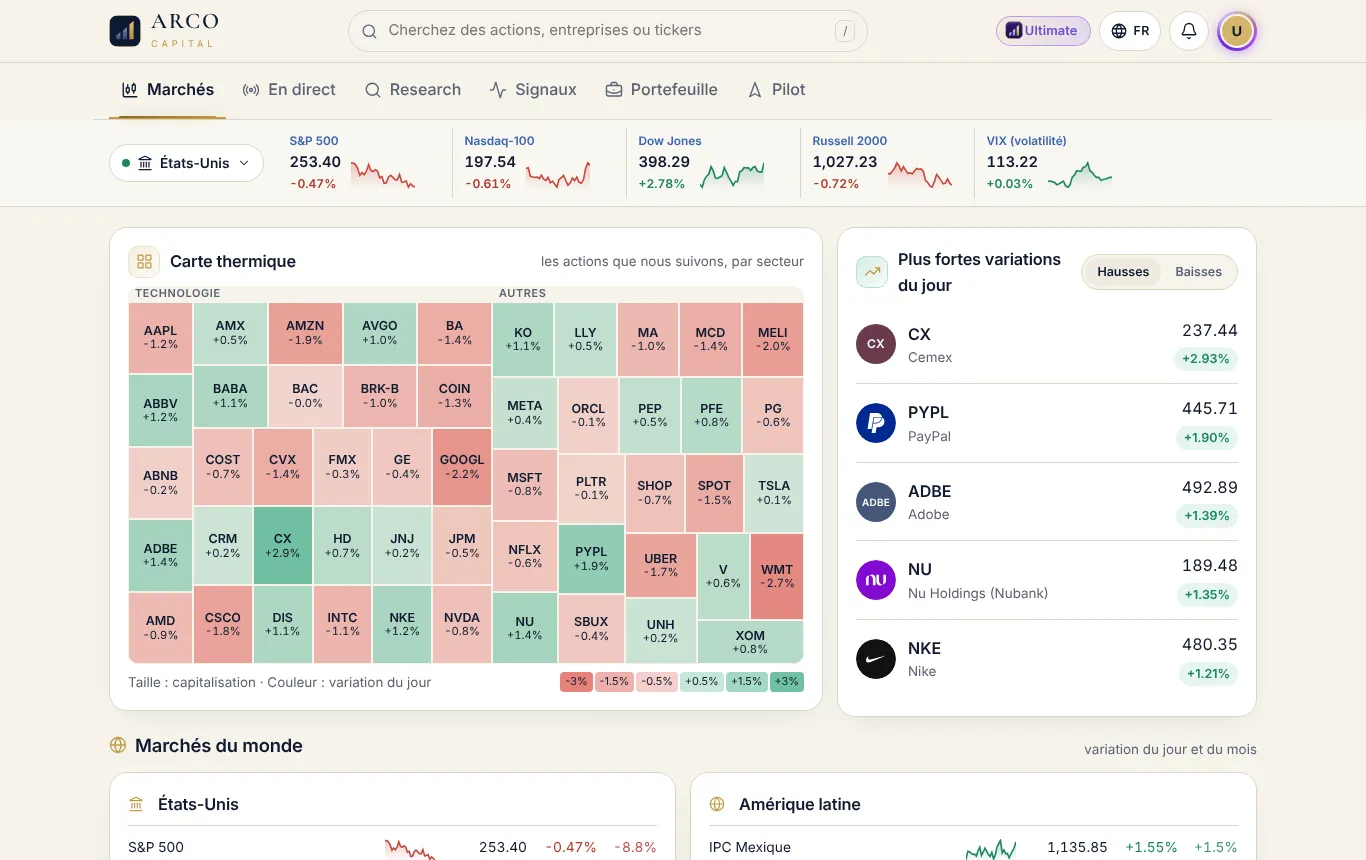Select the WMT heatmap tile

[x=777, y=577]
